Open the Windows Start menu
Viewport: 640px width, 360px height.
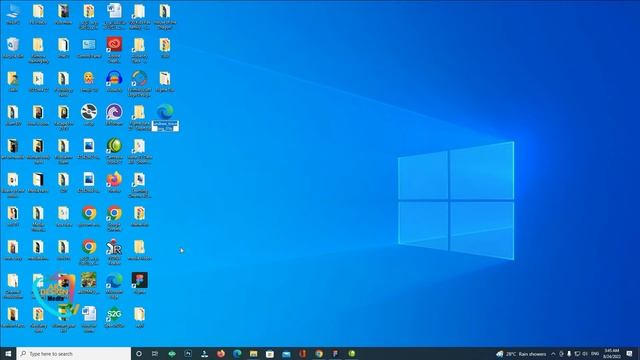coord(8,353)
